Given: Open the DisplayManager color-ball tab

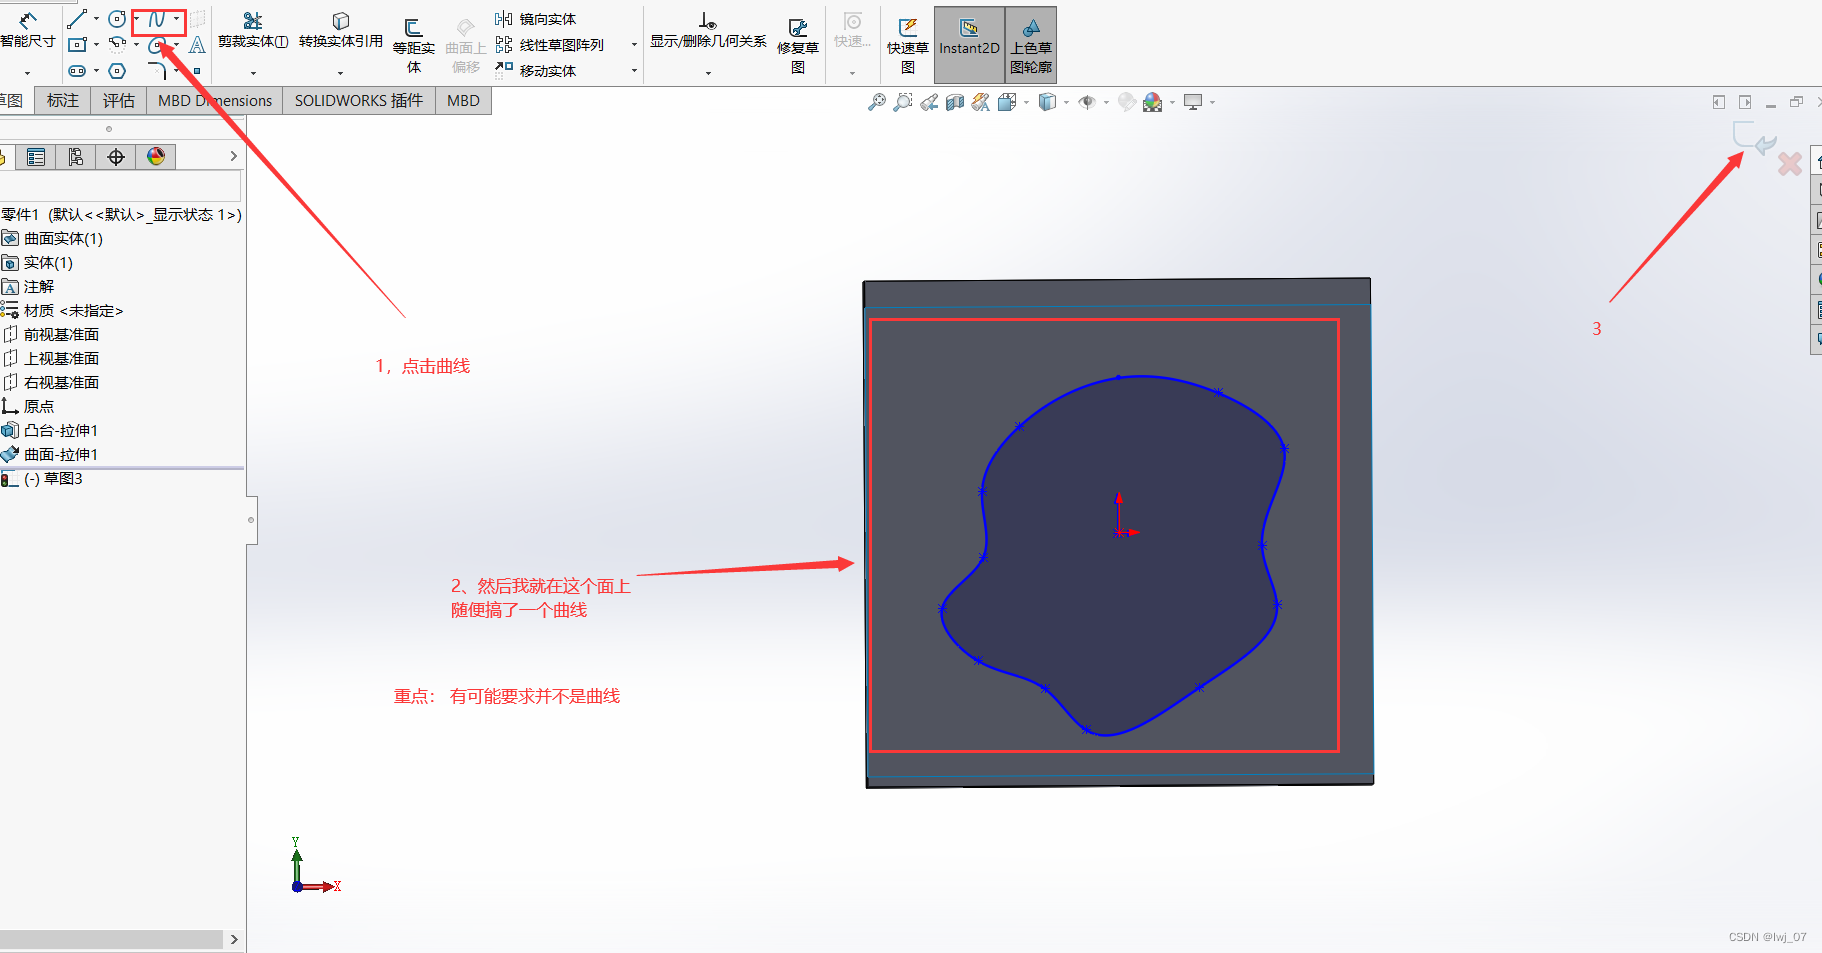Looking at the screenshot, I should [156, 157].
